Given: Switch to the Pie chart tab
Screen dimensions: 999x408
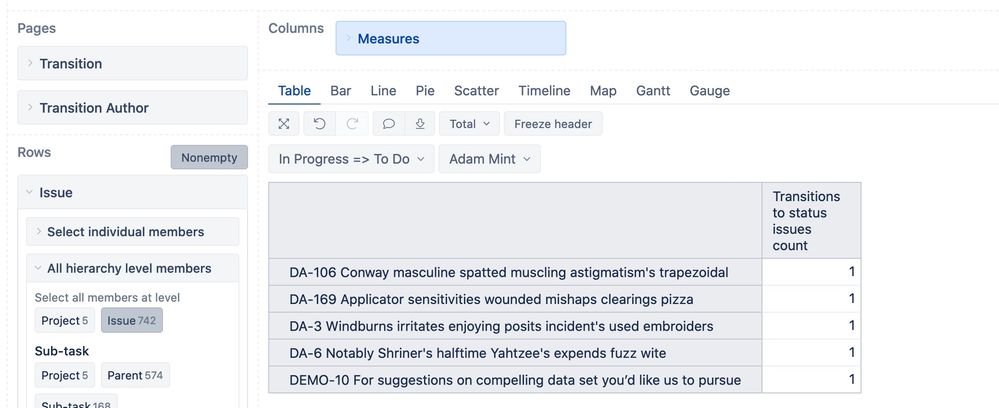Looking at the screenshot, I should (425, 91).
